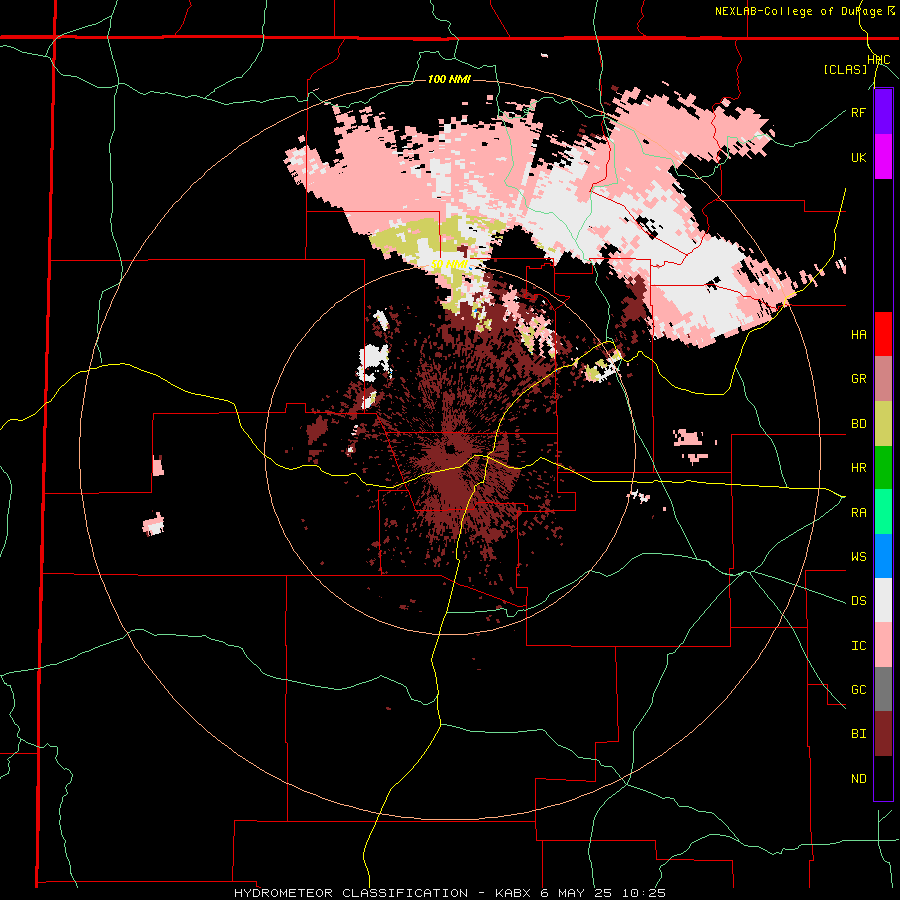Viewport: 900px width, 900px height.
Task: Click the HA legend label
Action: pos(858,335)
